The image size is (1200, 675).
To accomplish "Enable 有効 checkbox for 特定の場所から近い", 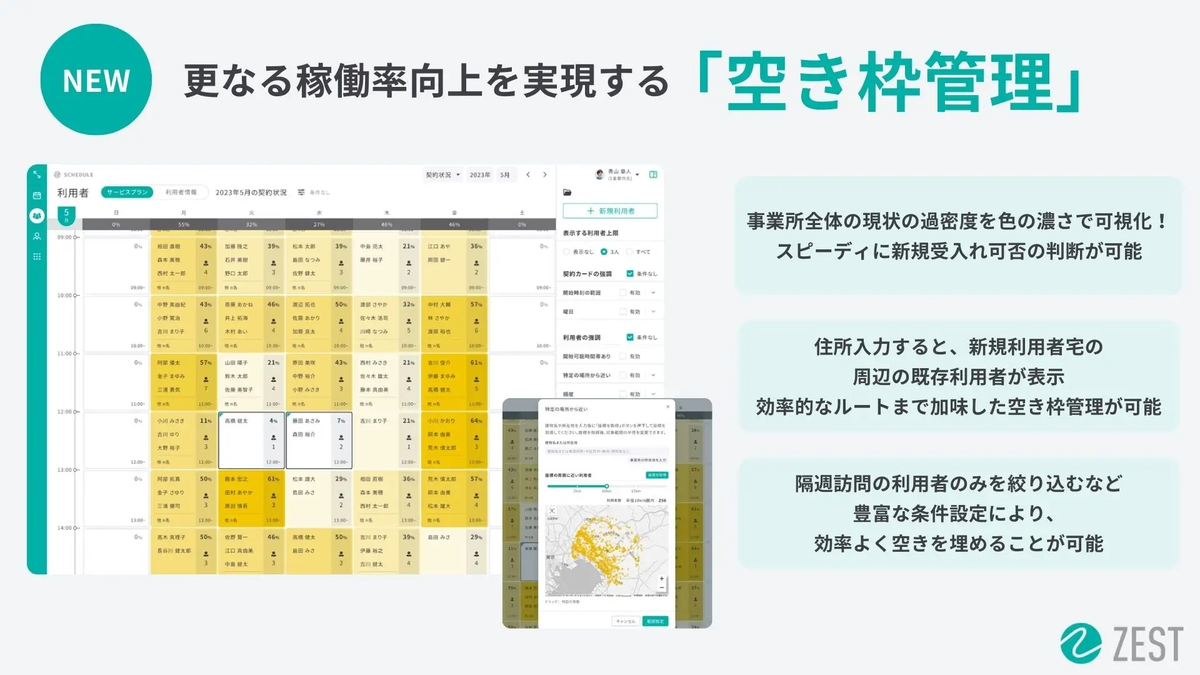I will pyautogui.click(x=623, y=375).
